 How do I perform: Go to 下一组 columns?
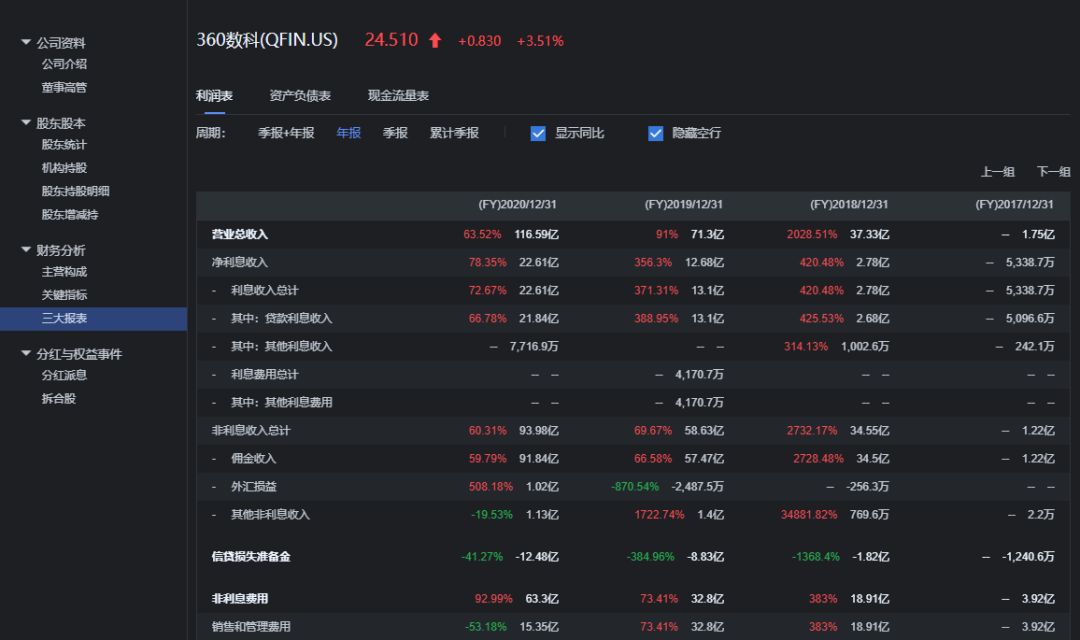[1054, 172]
